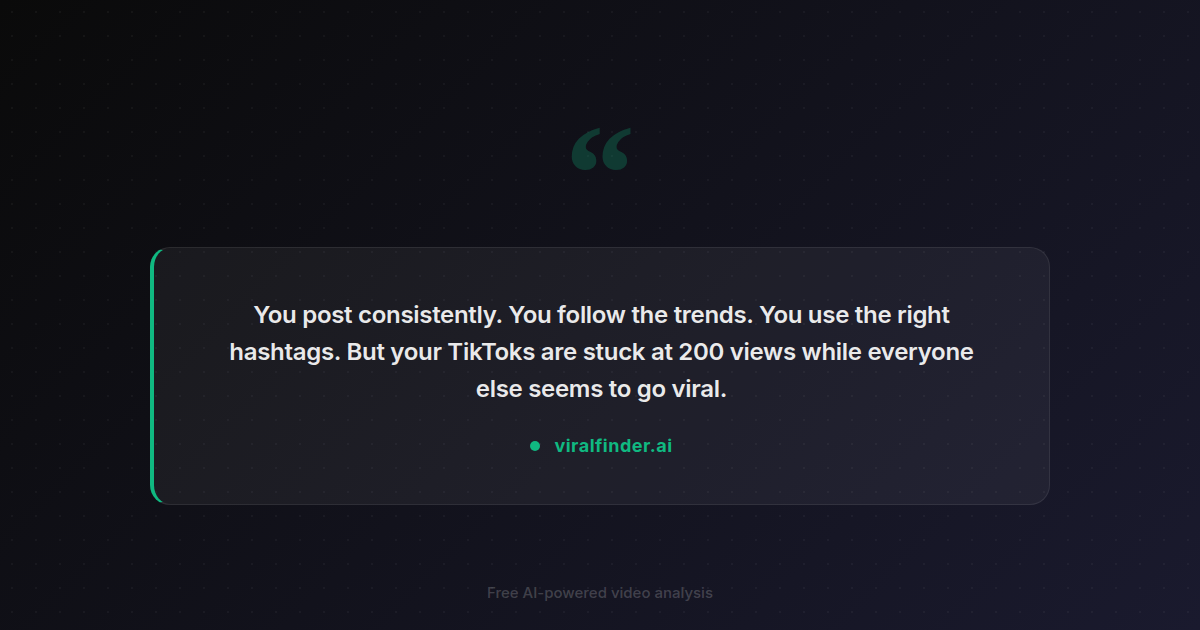This screenshot has height=630, width=1200.
Task: Click the green dot beside viralfinder.ai
Action: click(x=535, y=446)
